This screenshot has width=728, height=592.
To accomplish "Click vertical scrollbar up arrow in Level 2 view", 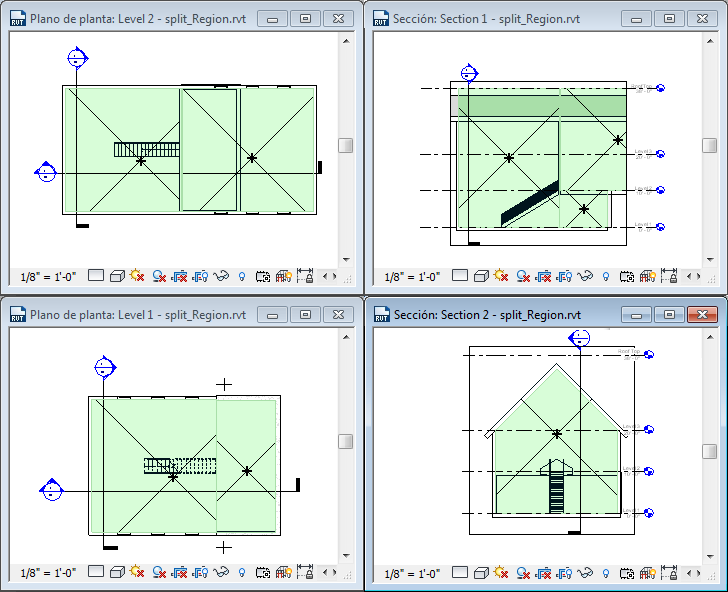I will 346,41.
